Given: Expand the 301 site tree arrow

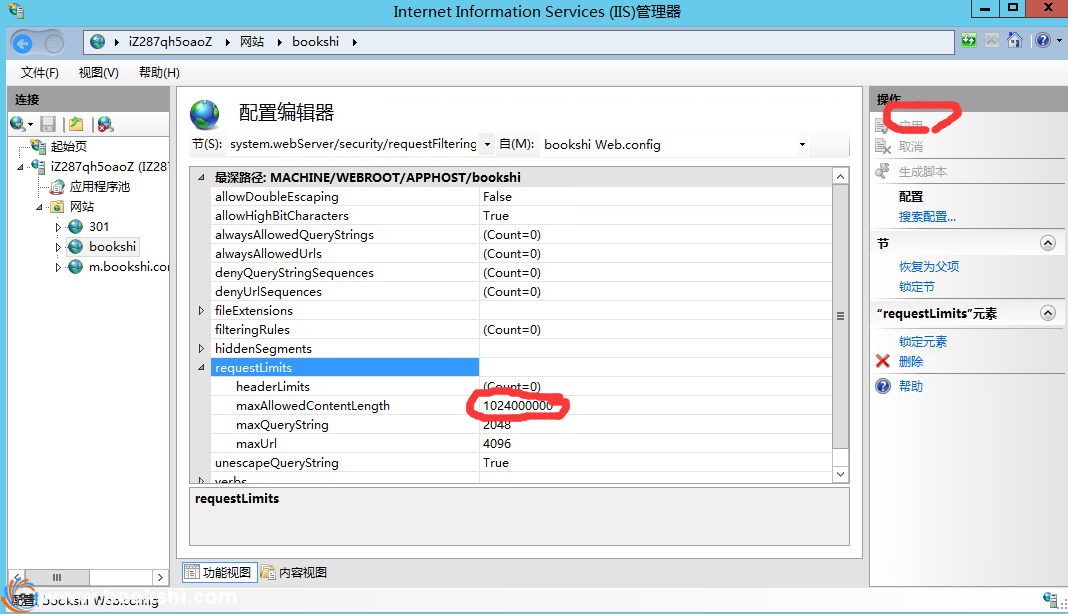Looking at the screenshot, I should tap(58, 227).
